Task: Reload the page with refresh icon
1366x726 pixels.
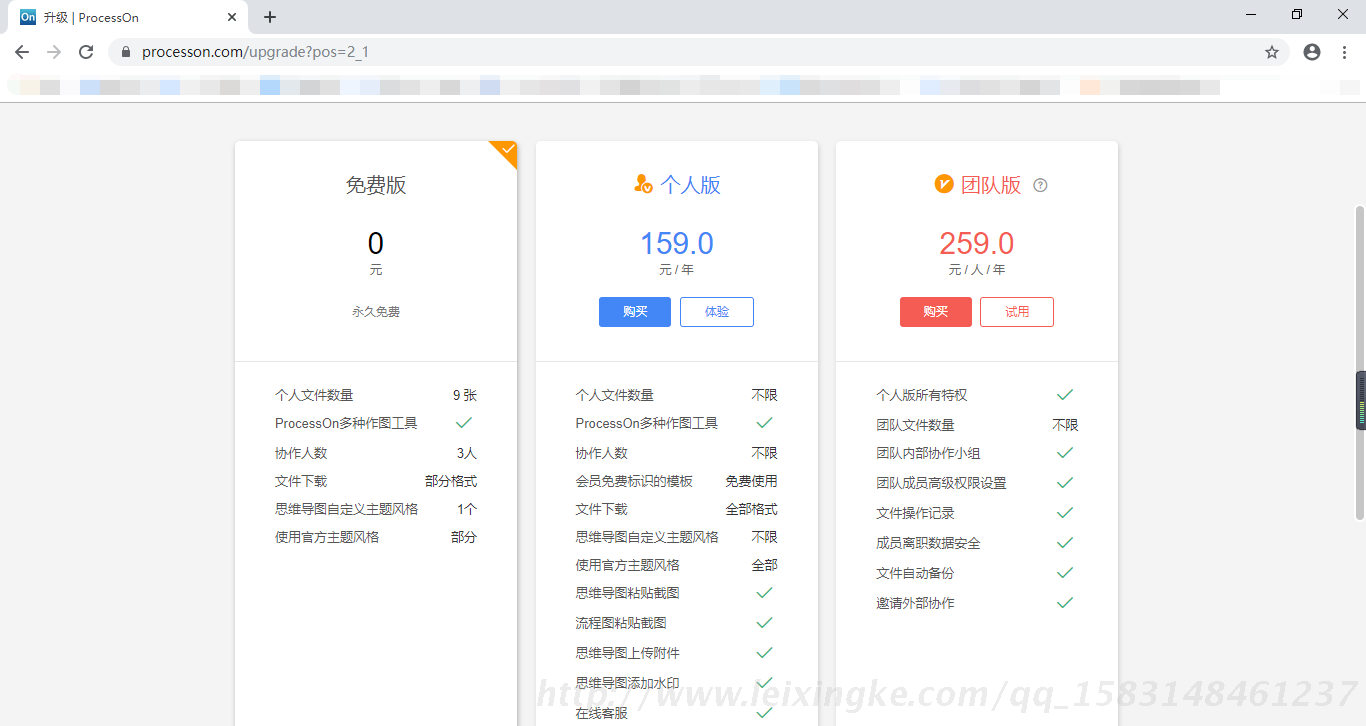Action: pos(86,52)
